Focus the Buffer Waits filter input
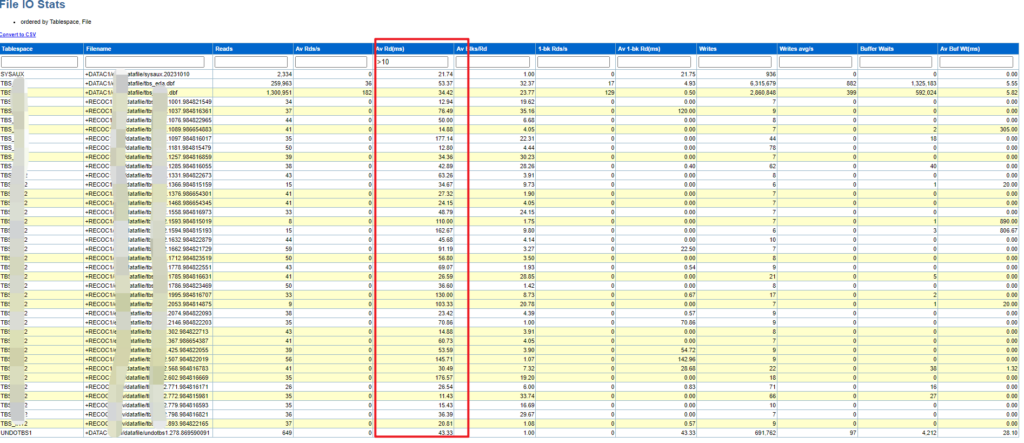 click(x=895, y=61)
